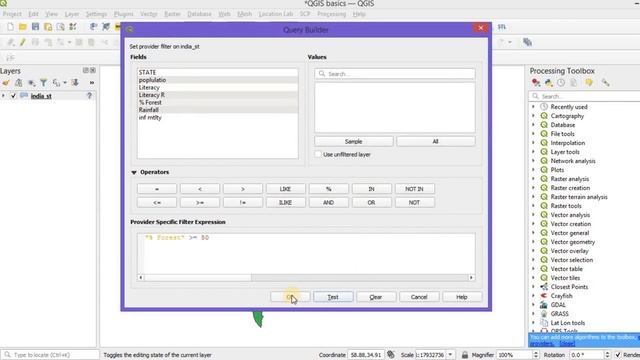Create a new project from toolbar
The image size is (640, 360).
10,27
